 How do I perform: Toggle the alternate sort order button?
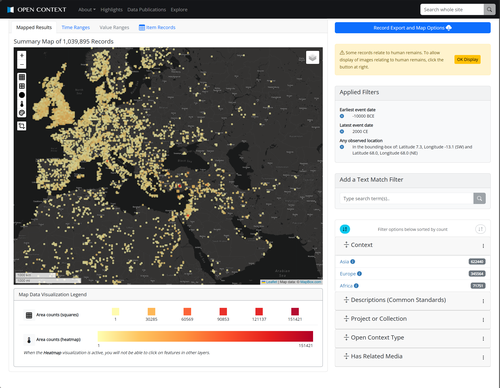(x=480, y=229)
